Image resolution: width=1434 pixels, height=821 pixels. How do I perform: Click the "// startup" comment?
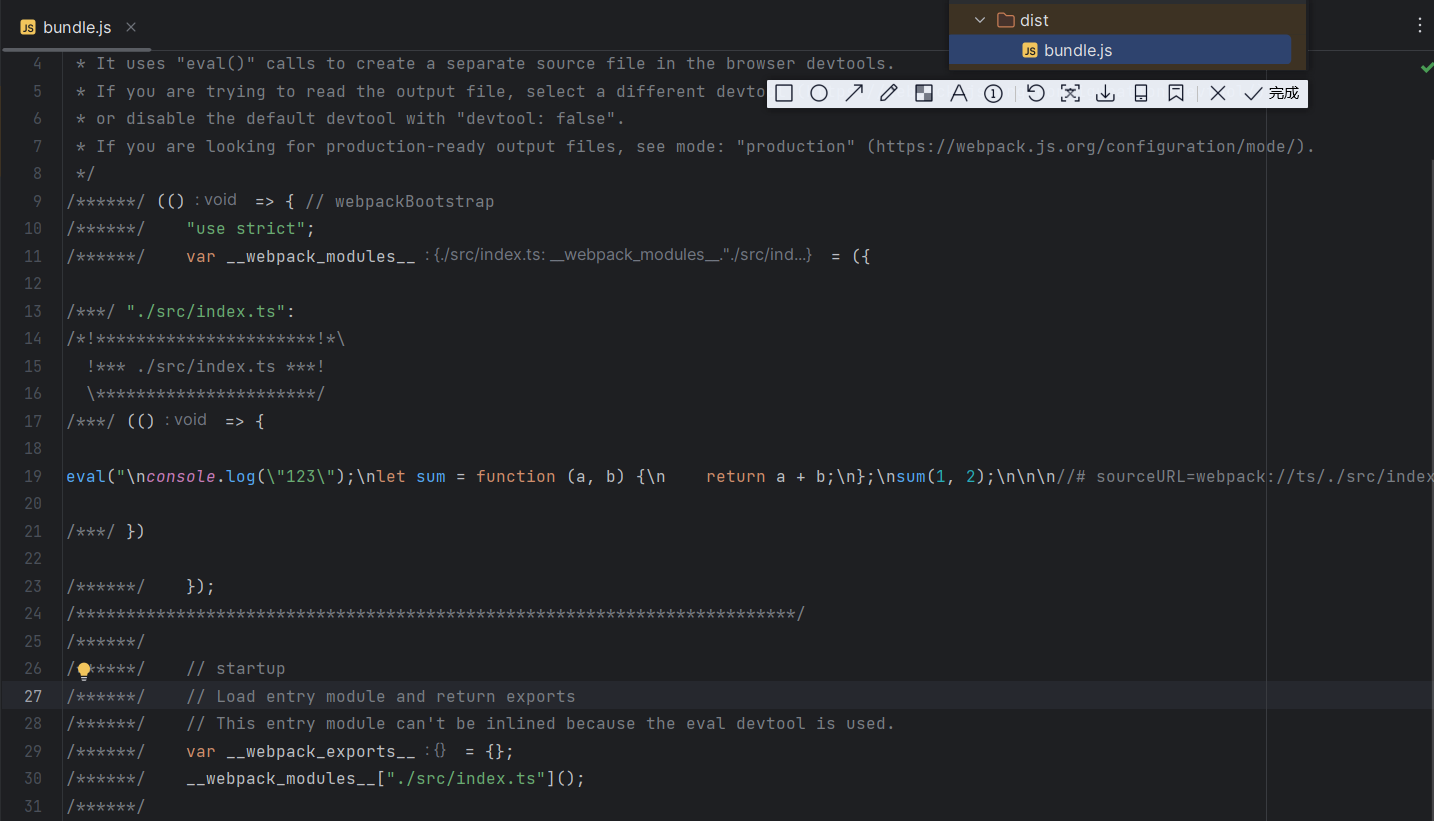(x=236, y=668)
